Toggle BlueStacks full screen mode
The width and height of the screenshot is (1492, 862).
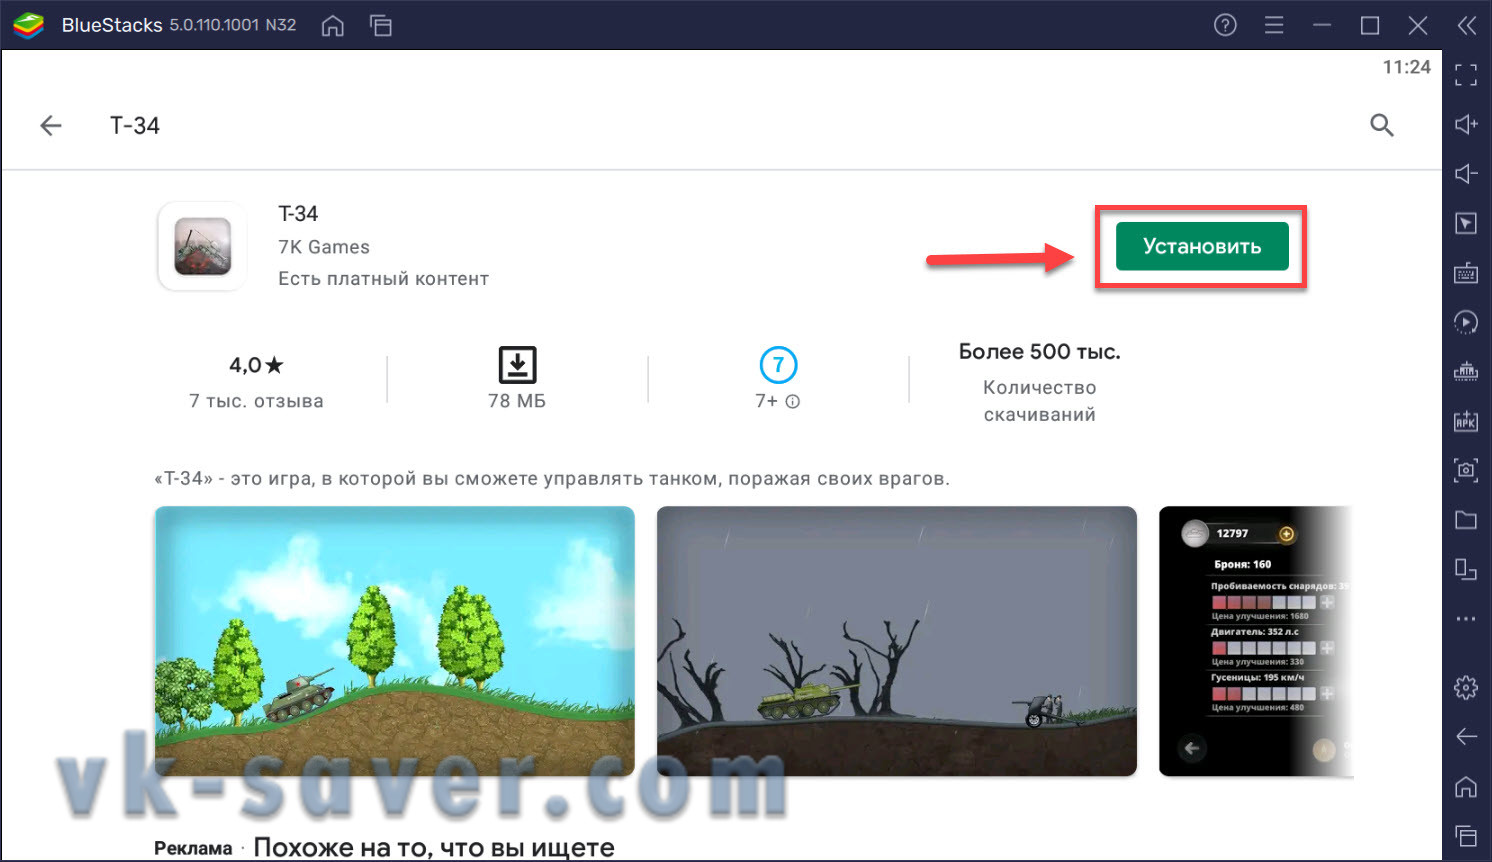click(1466, 75)
